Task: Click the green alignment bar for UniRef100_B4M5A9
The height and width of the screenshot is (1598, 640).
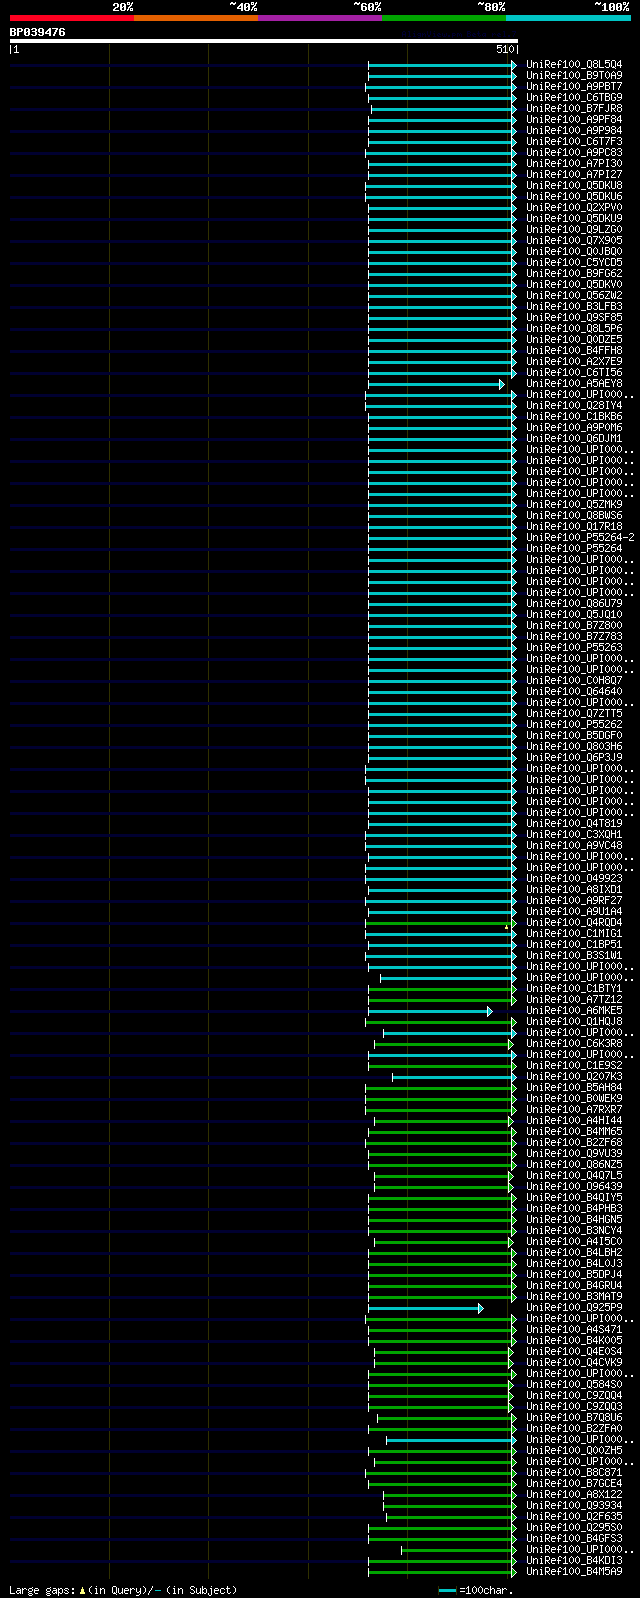Action: pyautogui.click(x=442, y=1572)
